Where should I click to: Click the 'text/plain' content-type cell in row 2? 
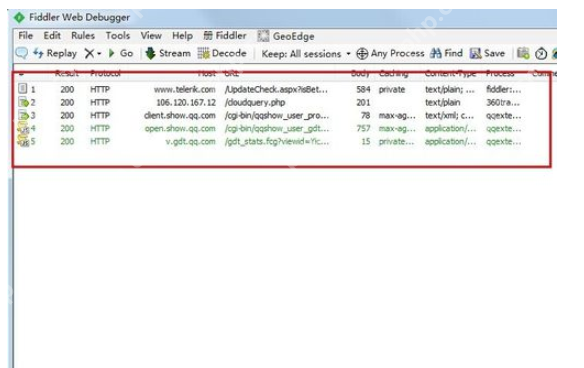[442, 102]
